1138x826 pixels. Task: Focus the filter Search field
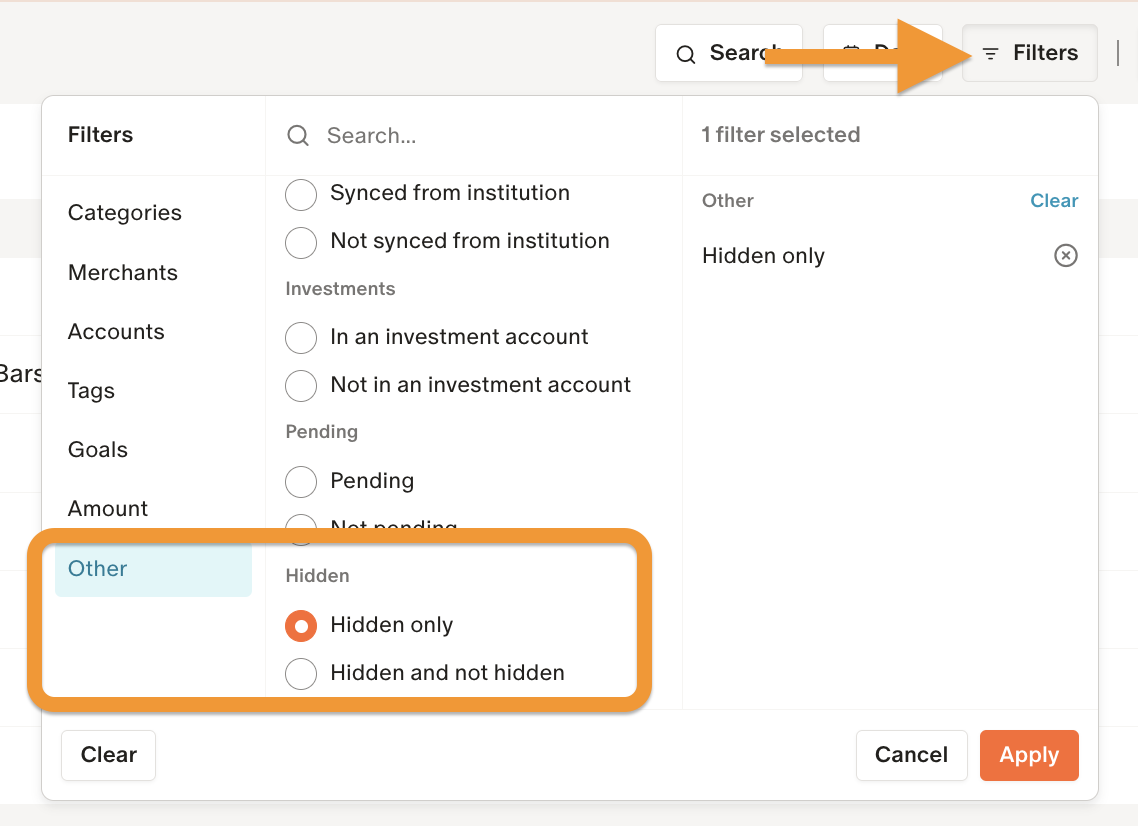(490, 136)
